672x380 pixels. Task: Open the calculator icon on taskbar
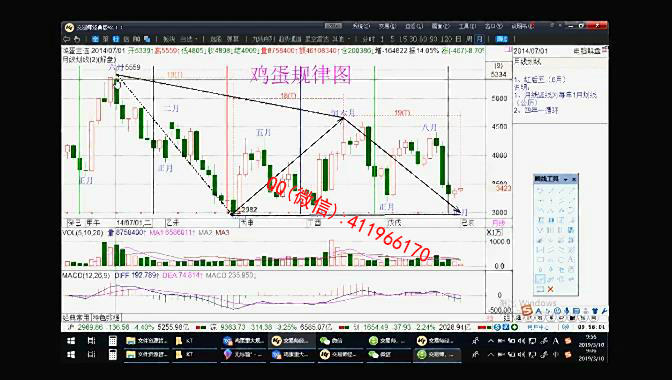pos(113,341)
